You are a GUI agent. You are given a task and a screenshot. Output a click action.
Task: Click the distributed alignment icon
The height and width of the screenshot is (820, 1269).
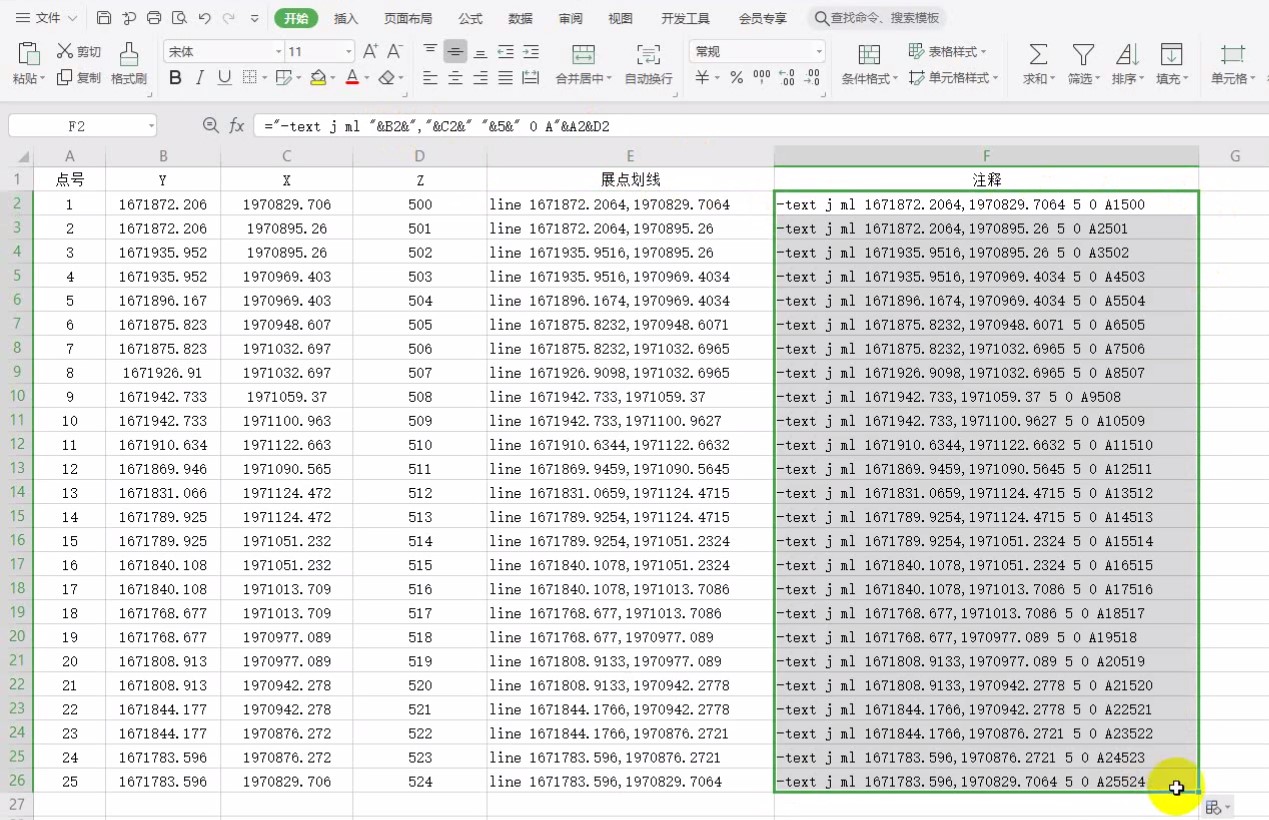click(531, 77)
